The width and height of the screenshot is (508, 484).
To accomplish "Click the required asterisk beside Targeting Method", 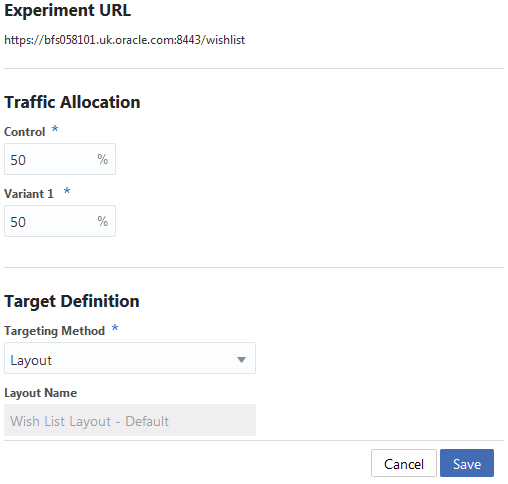I will coord(115,327).
